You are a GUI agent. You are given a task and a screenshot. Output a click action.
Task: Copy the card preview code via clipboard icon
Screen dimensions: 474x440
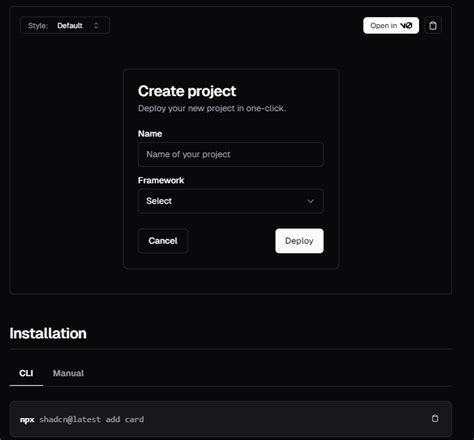tap(433, 26)
